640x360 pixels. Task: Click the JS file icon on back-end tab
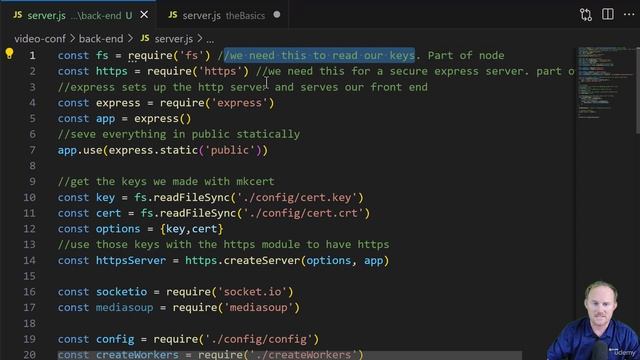(x=18, y=15)
